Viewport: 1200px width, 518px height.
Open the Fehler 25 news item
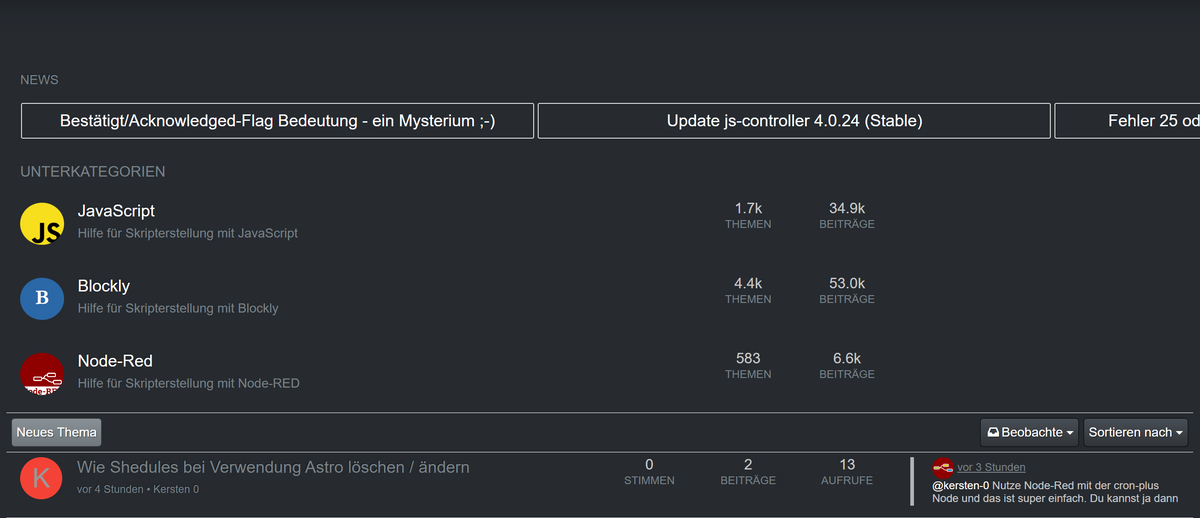[x=1127, y=121]
